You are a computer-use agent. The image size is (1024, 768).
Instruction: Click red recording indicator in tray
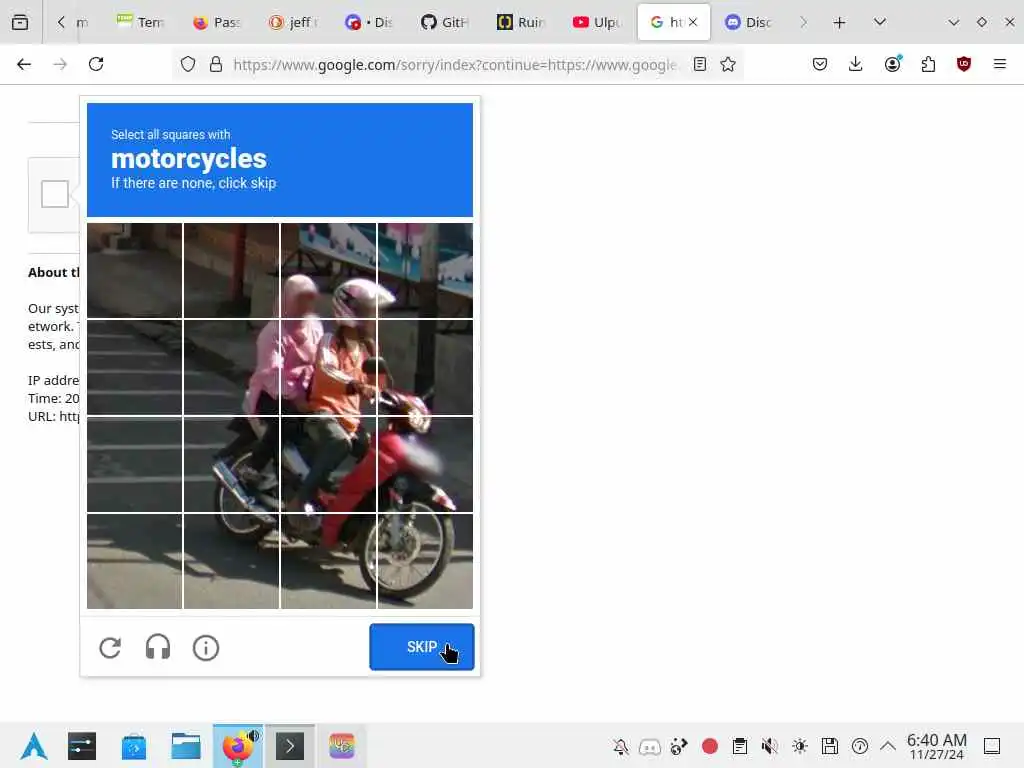tap(710, 746)
